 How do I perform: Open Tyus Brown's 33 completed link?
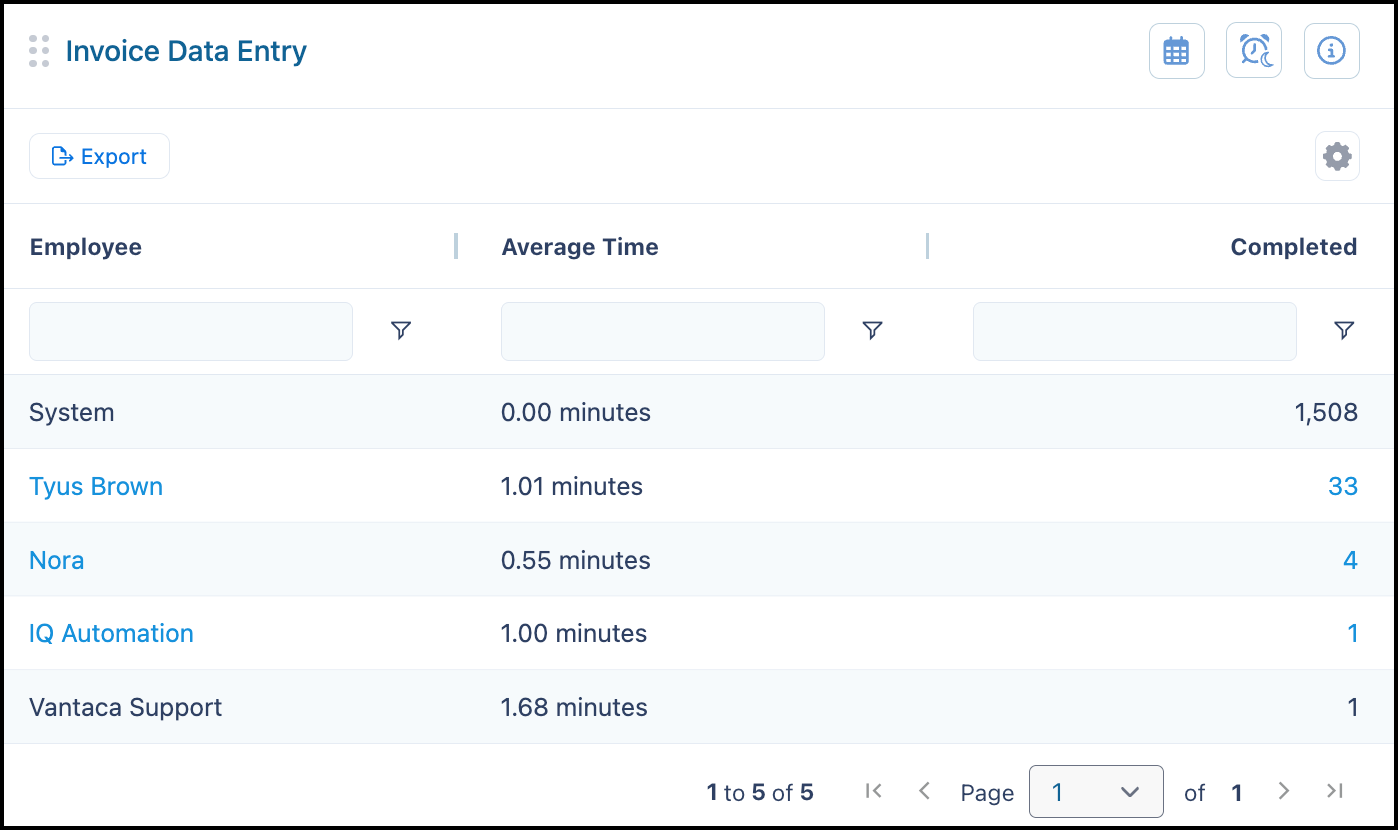pyautogui.click(x=1343, y=487)
